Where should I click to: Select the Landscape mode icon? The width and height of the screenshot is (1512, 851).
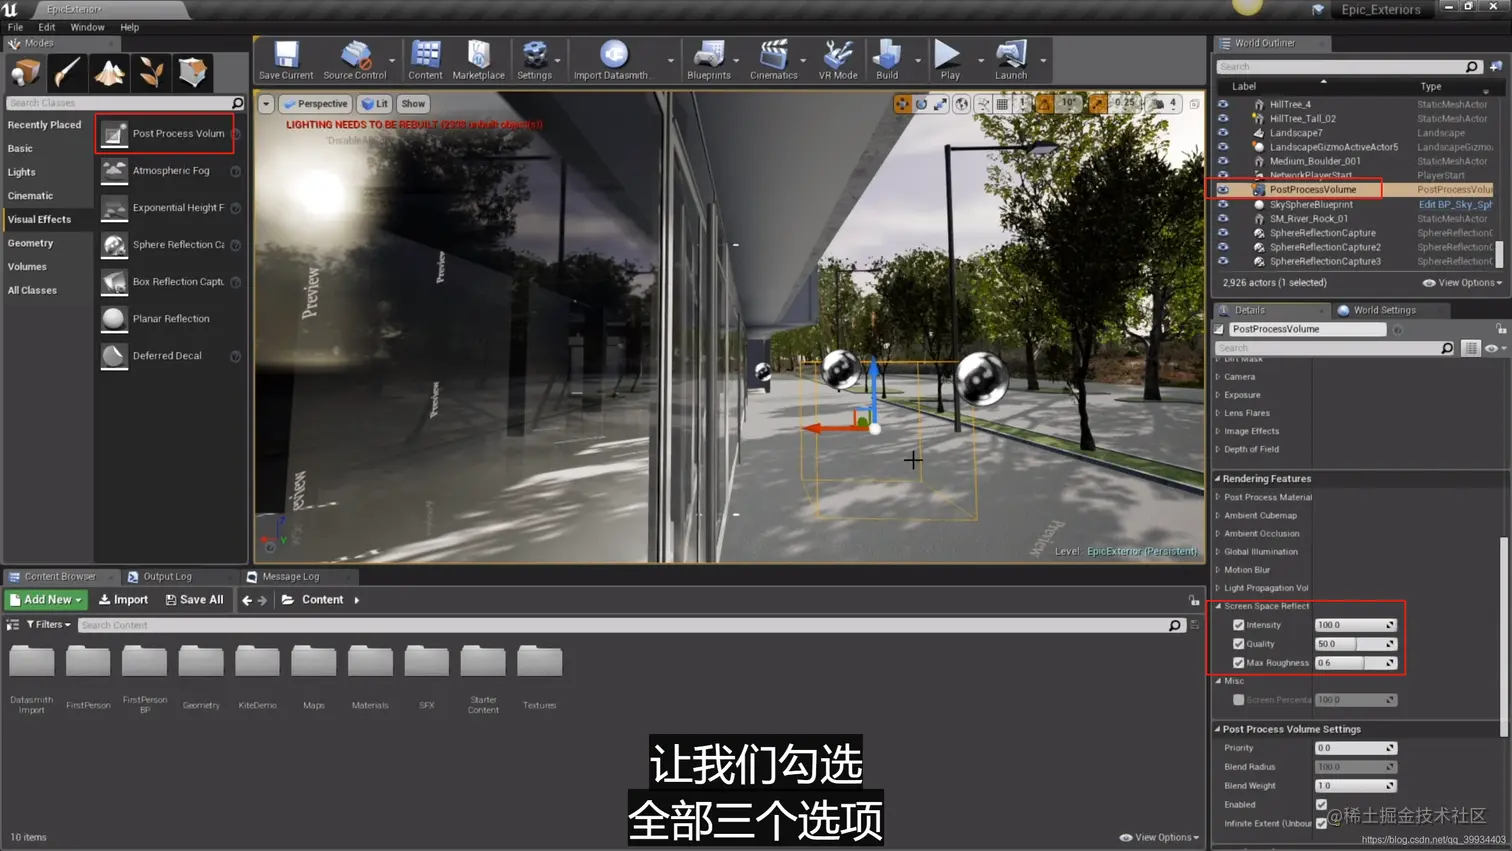point(109,72)
